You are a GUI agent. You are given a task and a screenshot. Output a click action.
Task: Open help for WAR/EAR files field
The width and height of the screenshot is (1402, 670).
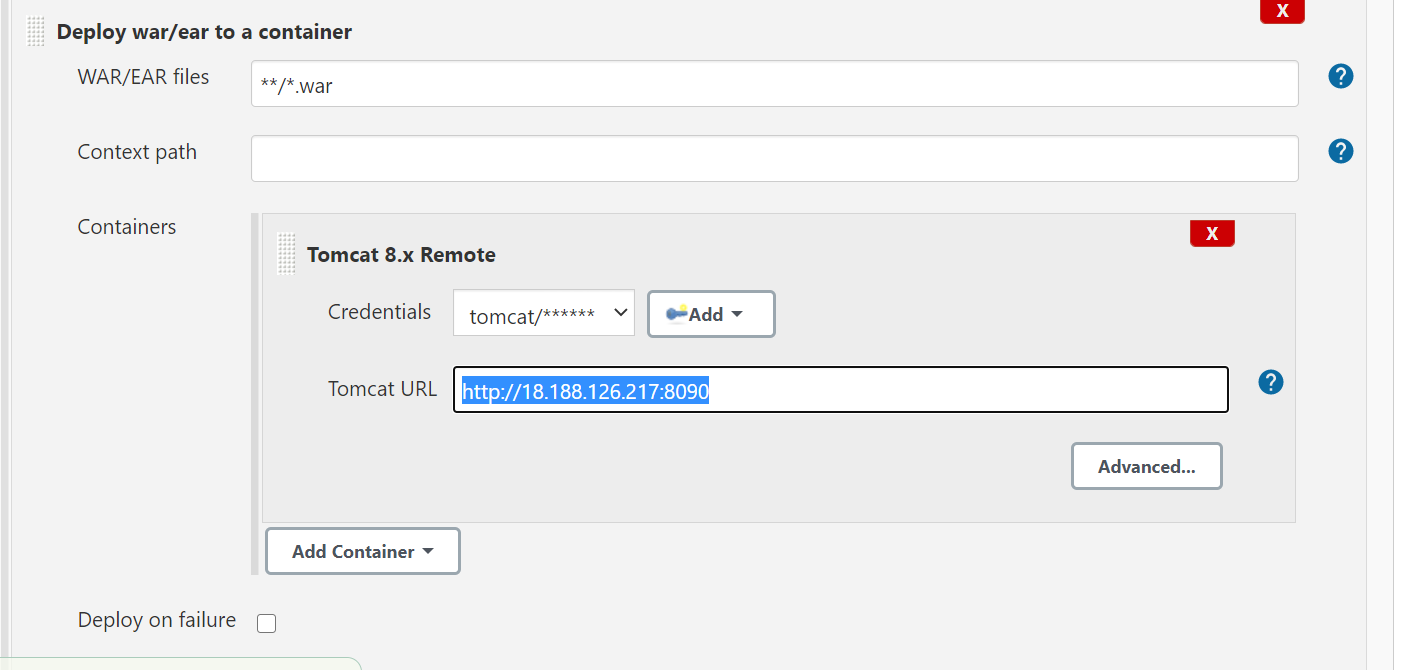coord(1341,76)
